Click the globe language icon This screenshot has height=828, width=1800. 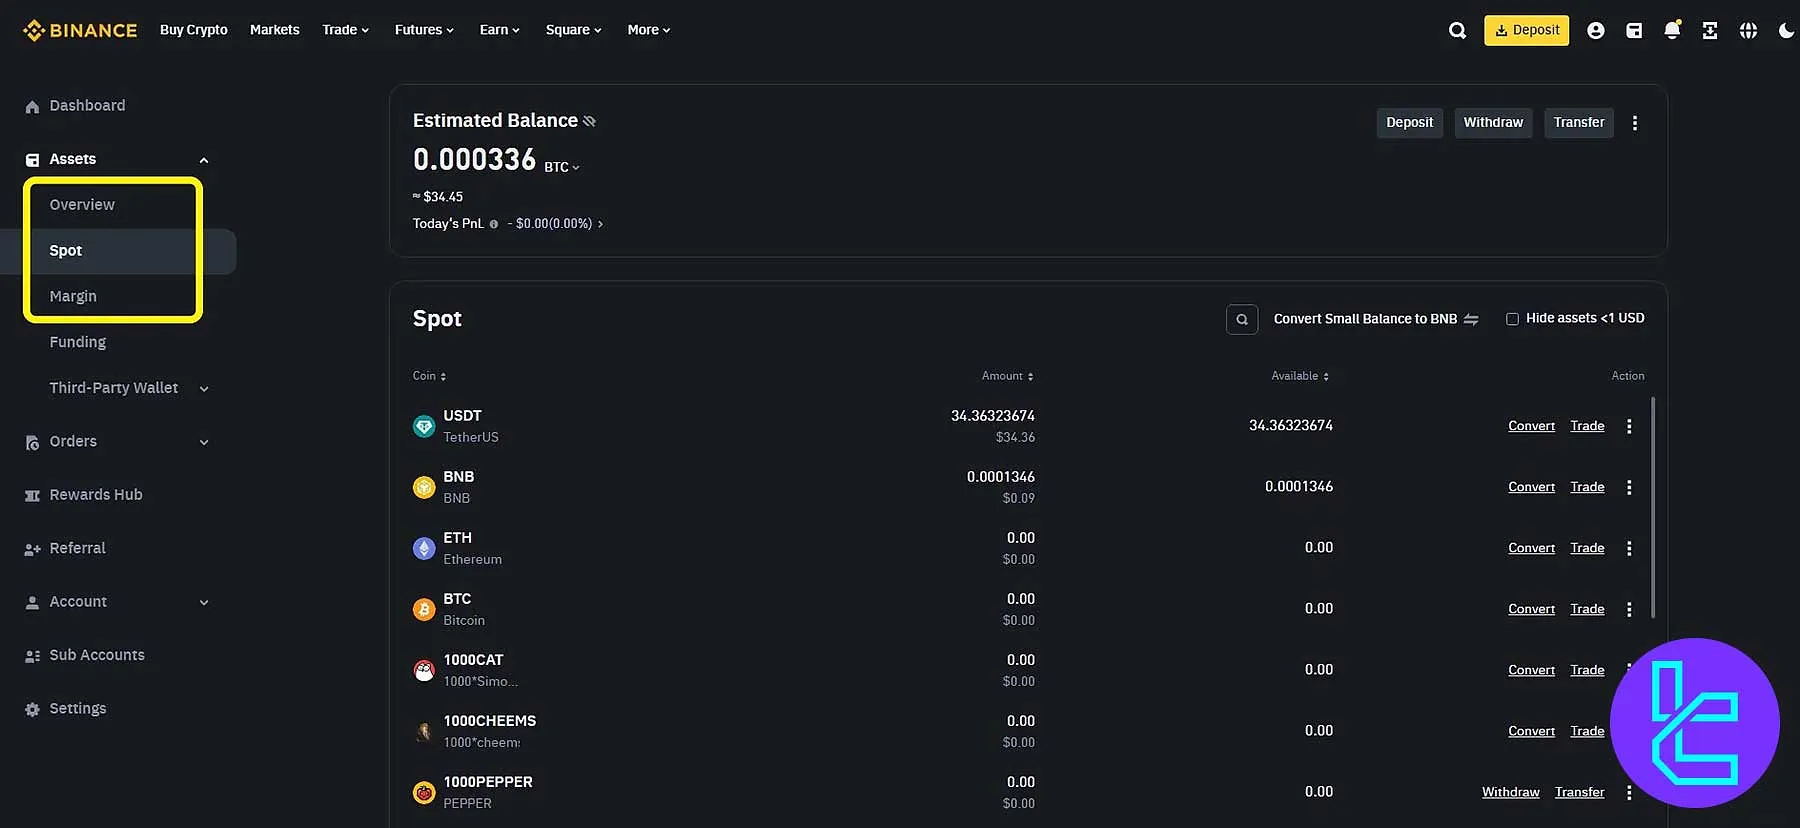pos(1747,31)
